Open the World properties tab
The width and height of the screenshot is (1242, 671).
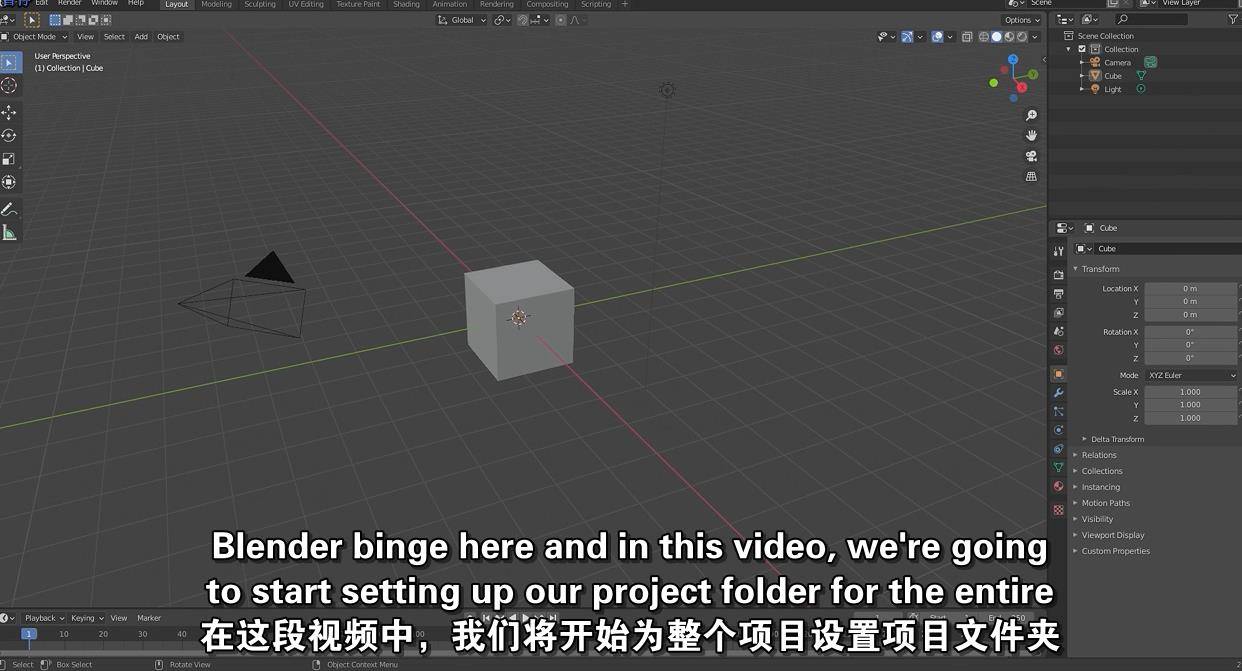[x=1059, y=351]
